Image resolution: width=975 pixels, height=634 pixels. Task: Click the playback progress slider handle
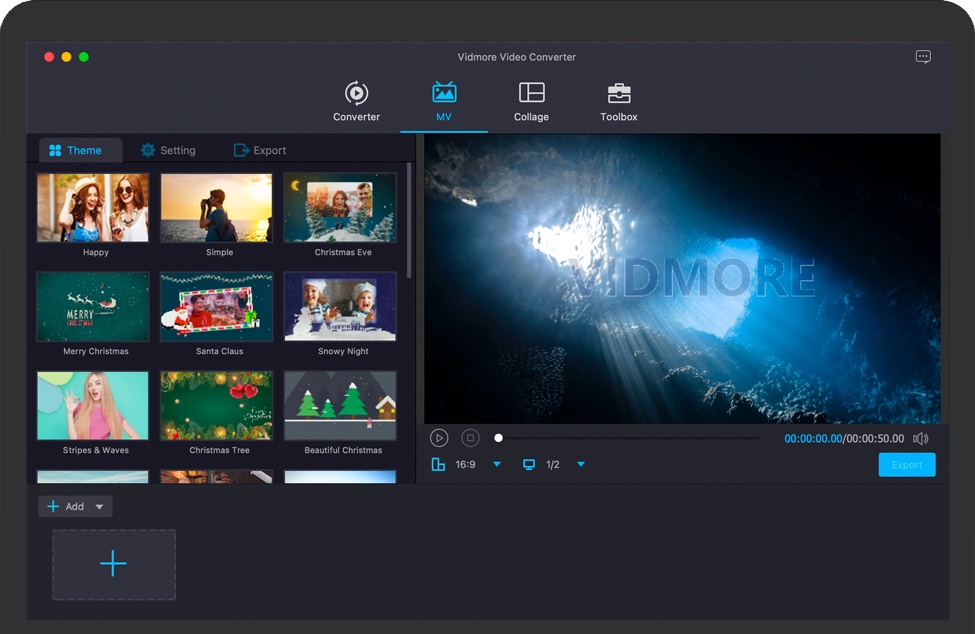[499, 438]
